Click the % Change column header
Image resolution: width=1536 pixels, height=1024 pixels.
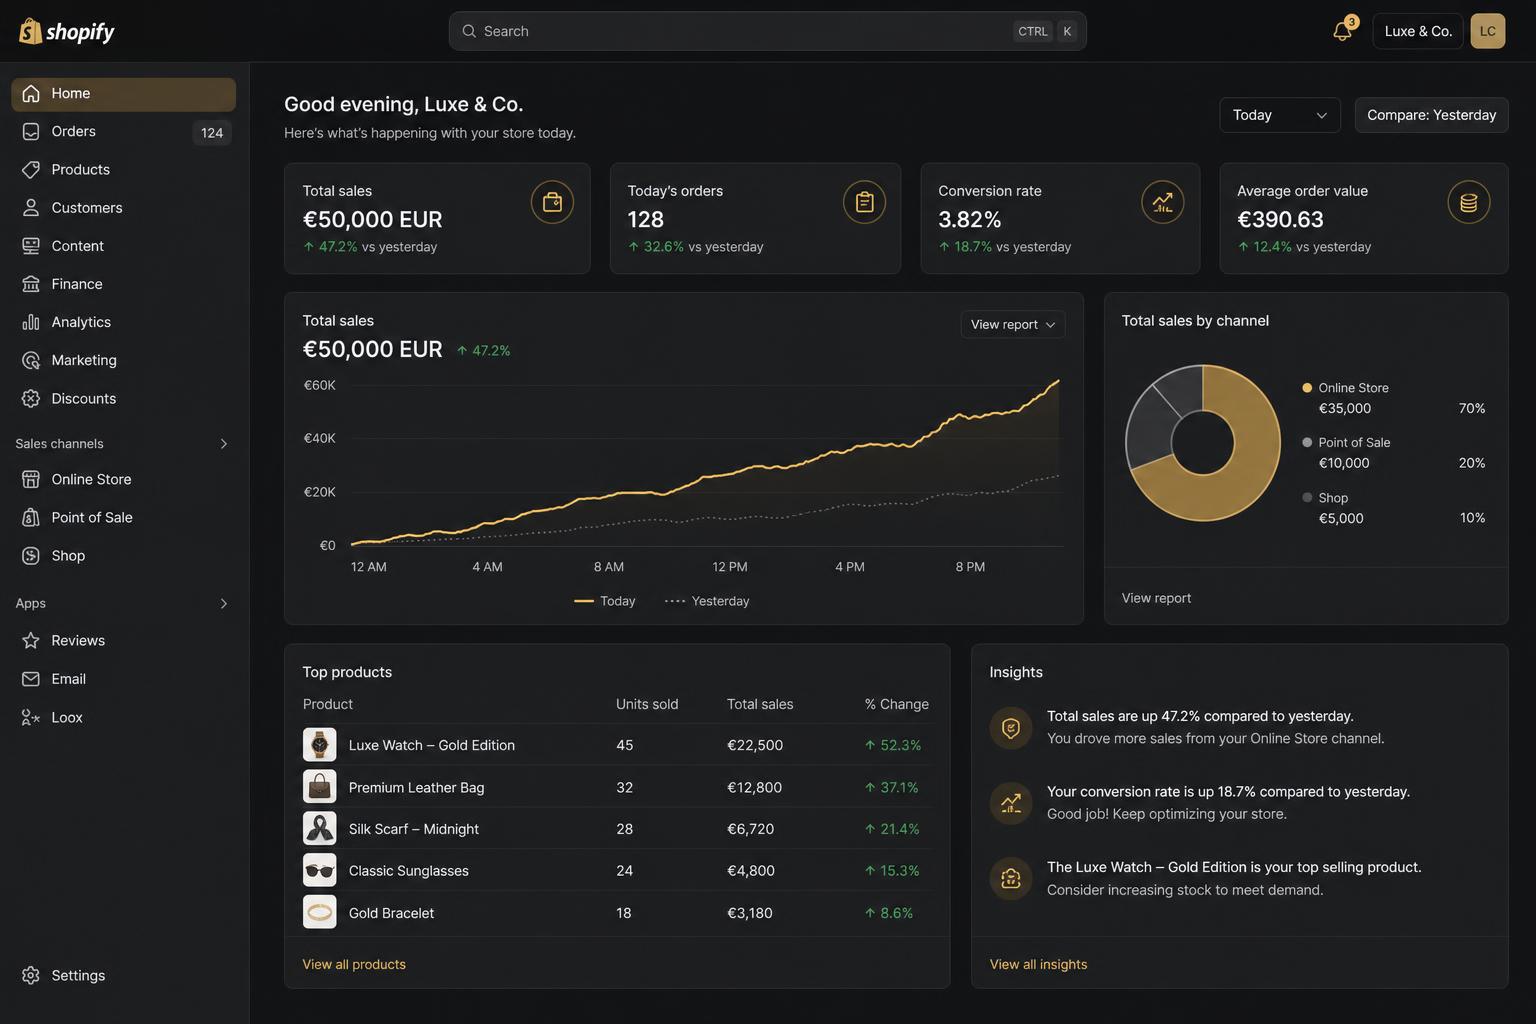[x=897, y=704]
